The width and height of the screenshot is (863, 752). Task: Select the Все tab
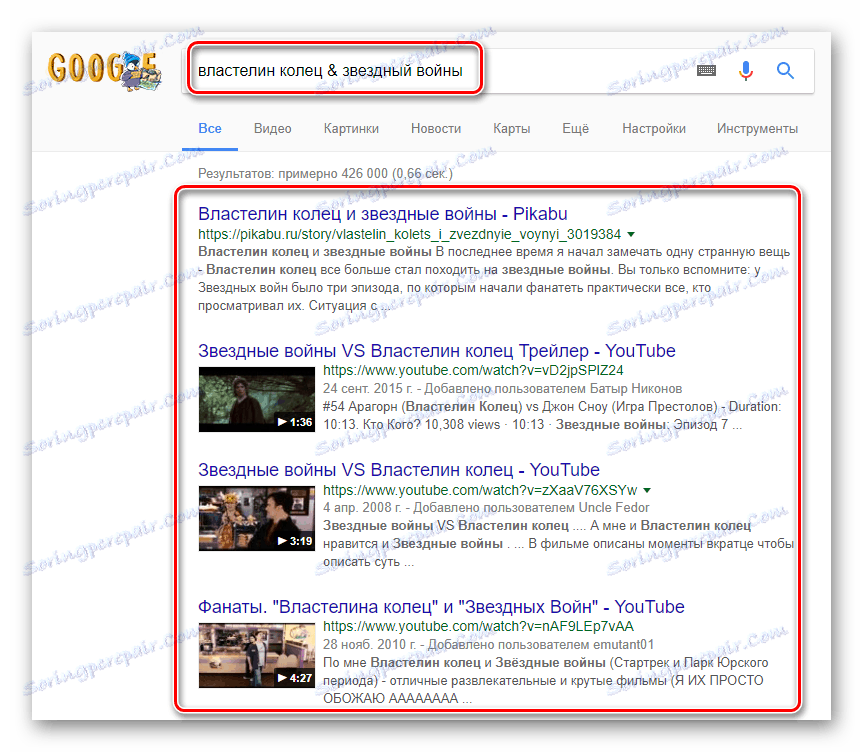(210, 129)
